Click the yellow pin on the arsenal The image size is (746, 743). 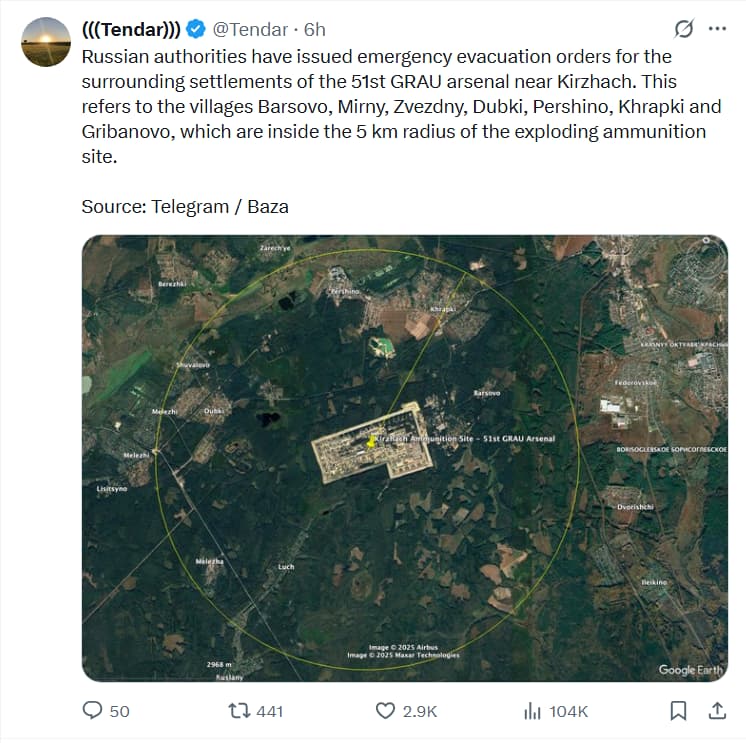click(371, 441)
